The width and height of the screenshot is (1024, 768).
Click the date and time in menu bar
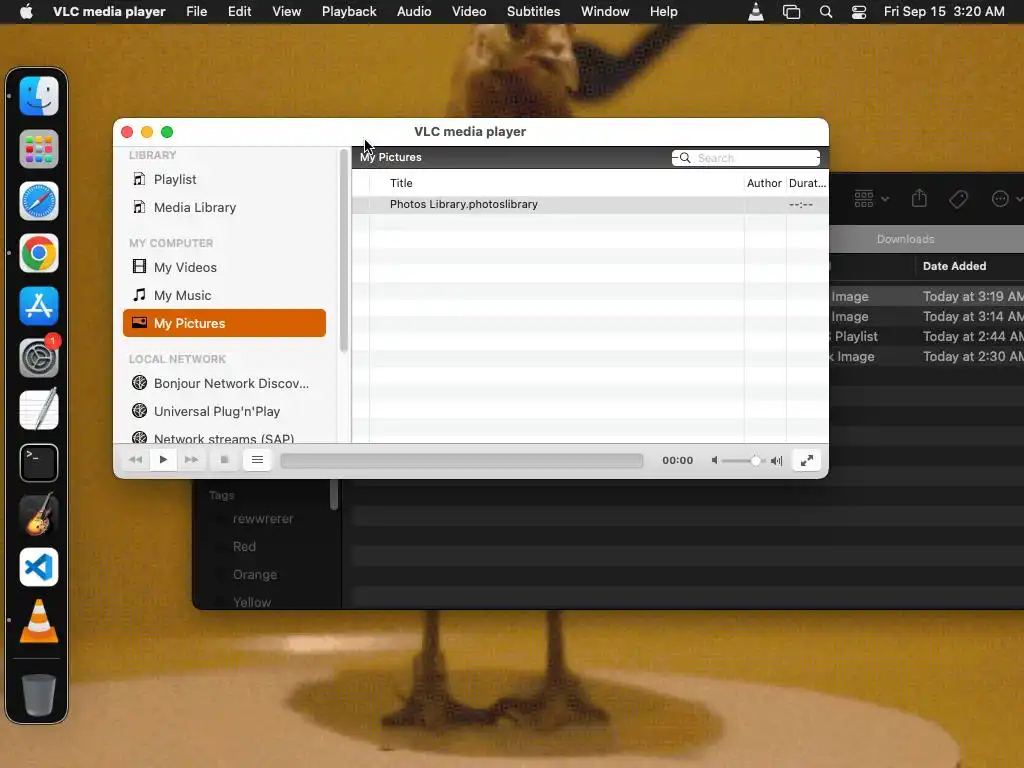point(944,12)
